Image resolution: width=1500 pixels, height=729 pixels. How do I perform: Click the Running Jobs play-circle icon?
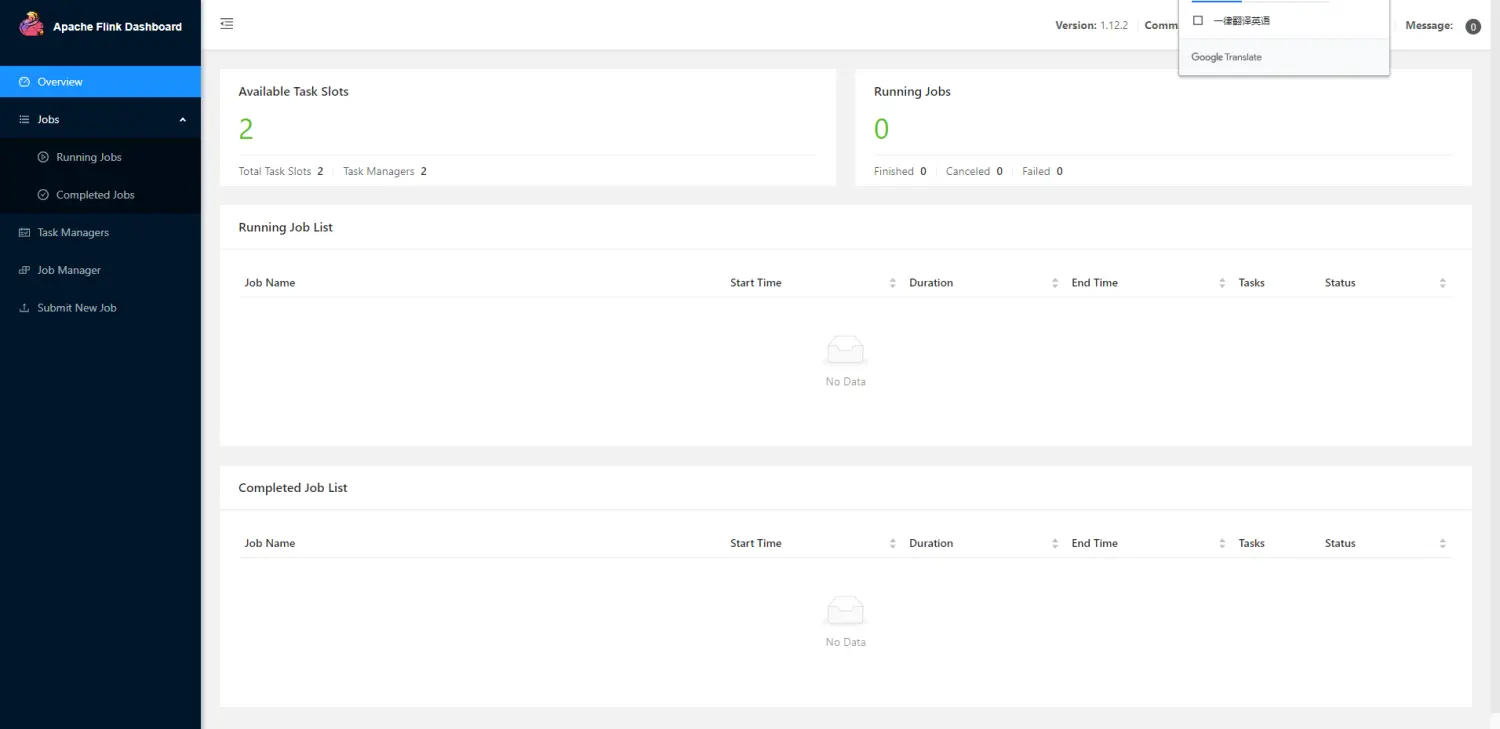[x=43, y=157]
